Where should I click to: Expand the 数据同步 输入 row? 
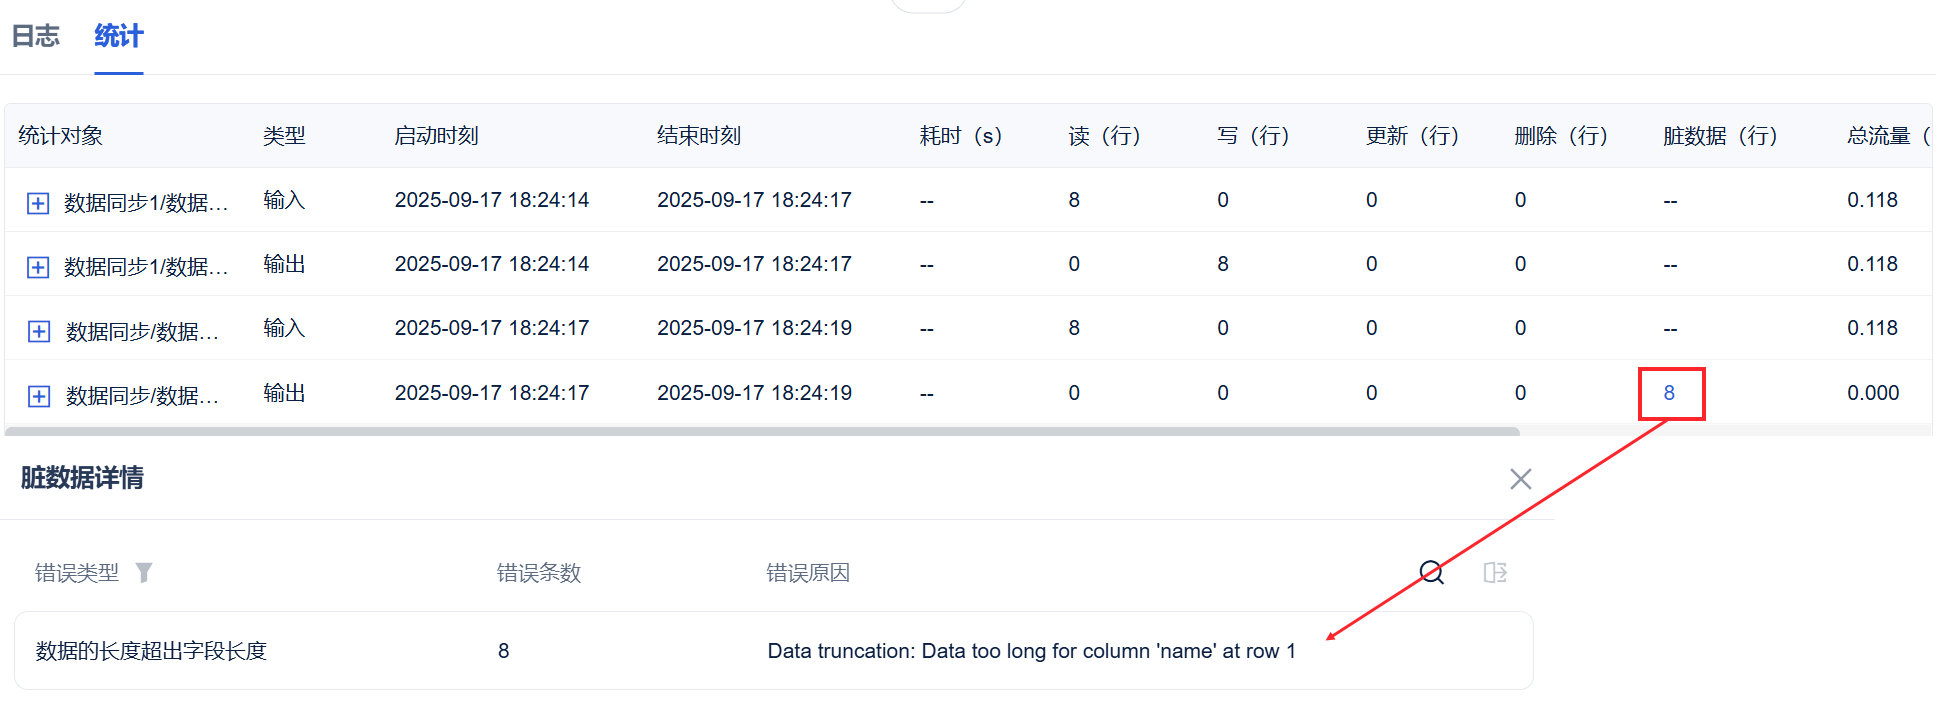click(x=38, y=331)
